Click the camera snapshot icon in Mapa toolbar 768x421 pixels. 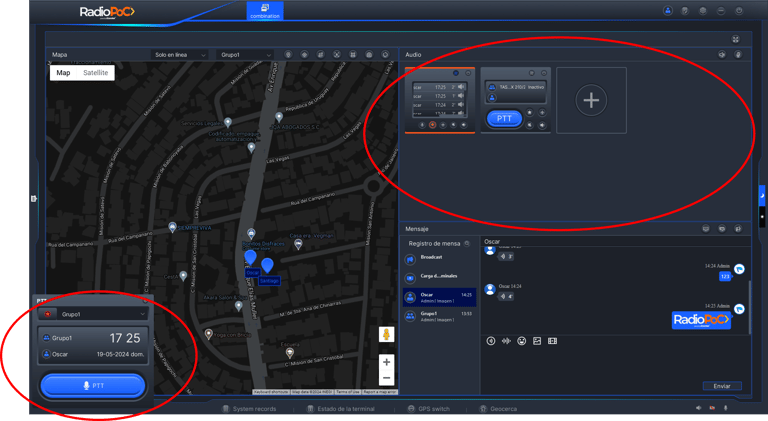click(x=369, y=54)
